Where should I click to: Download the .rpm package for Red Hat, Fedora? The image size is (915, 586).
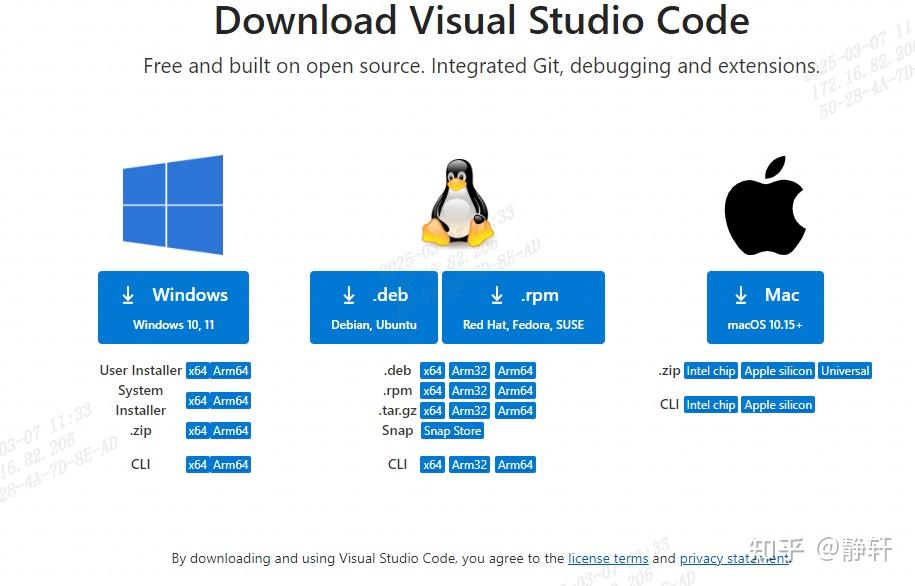pos(523,306)
